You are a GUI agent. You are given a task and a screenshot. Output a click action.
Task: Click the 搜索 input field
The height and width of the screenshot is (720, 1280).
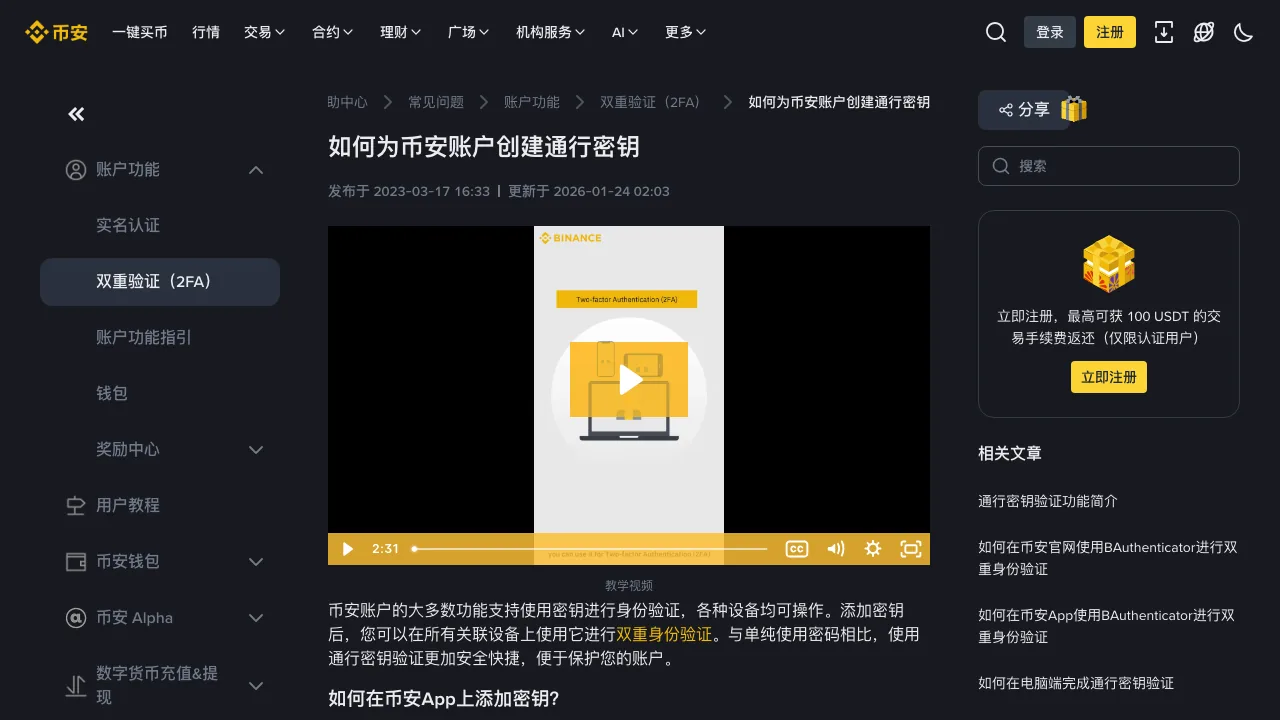(x=1109, y=166)
